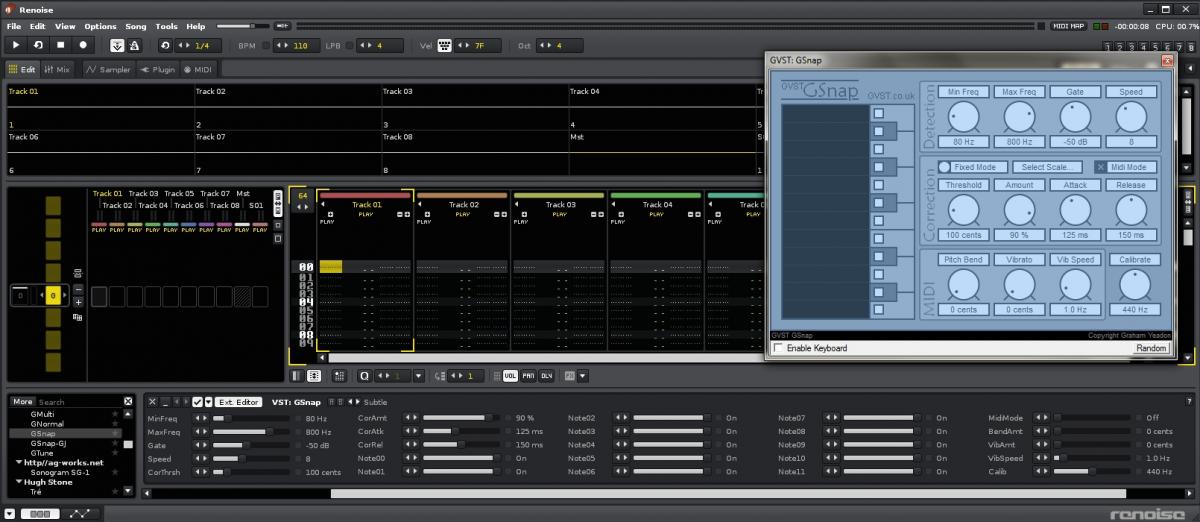
Task: Click the Min Freq knob in GSnap
Action: [x=963, y=118]
